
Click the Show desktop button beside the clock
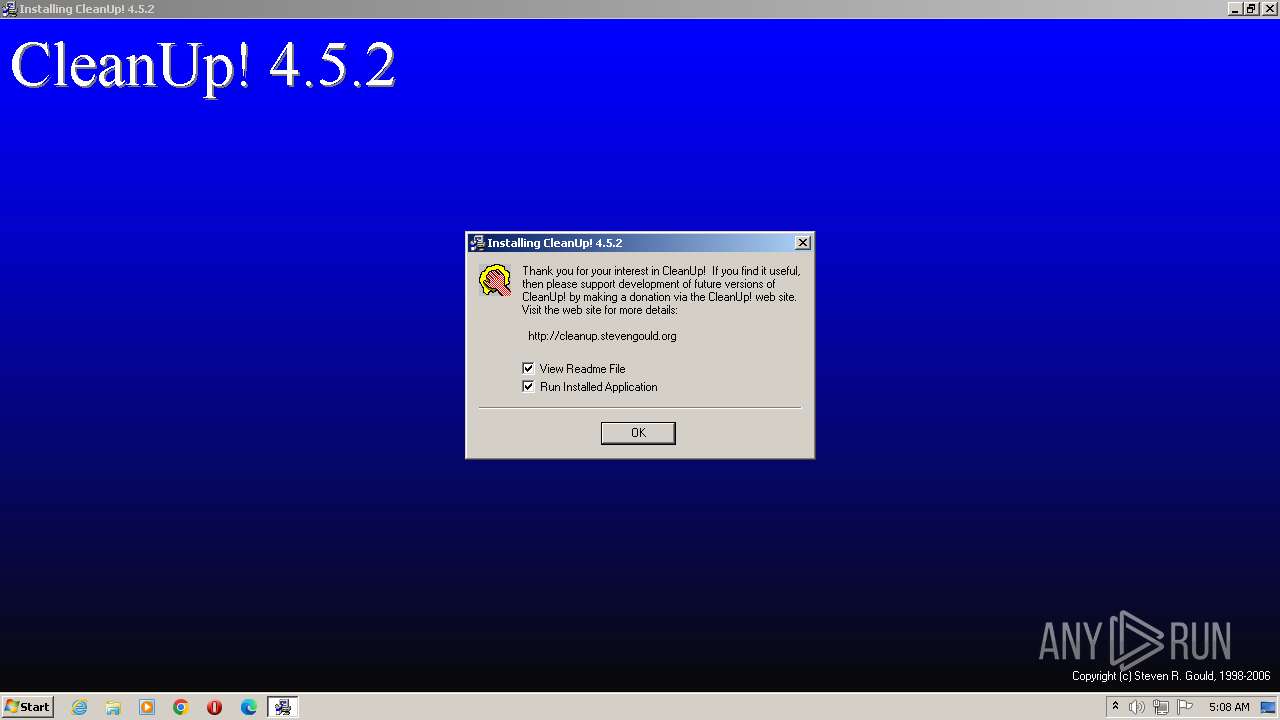(x=1269, y=707)
